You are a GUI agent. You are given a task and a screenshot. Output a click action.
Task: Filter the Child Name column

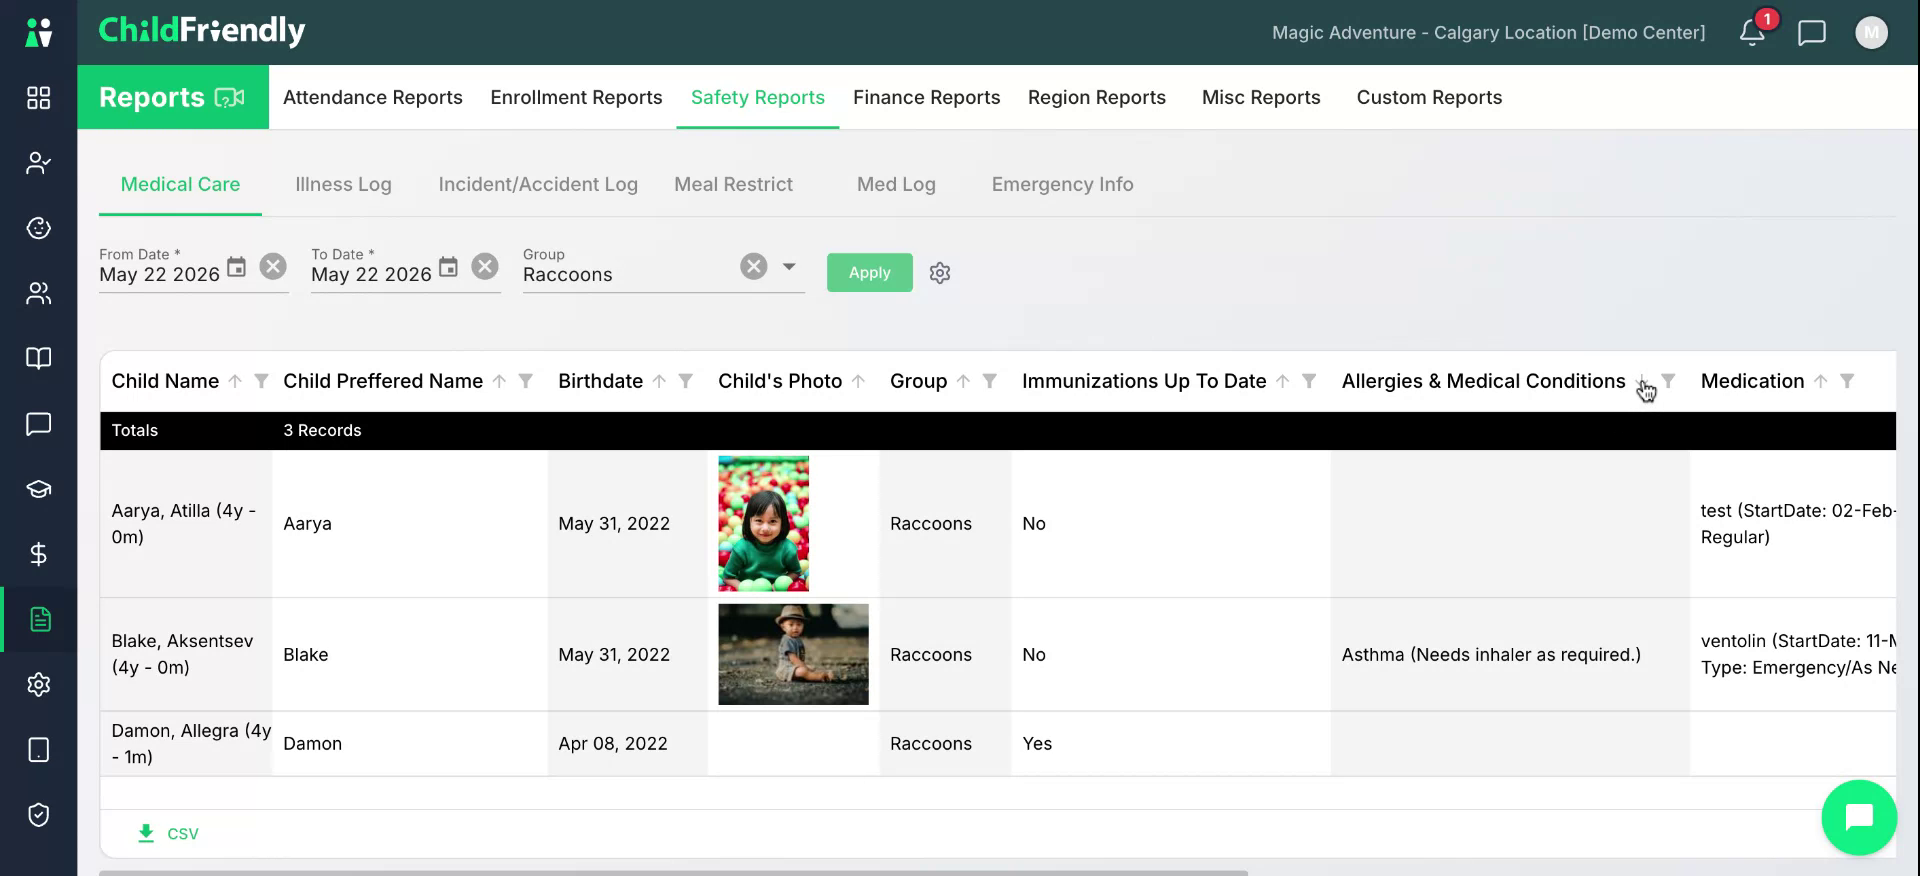(x=261, y=381)
